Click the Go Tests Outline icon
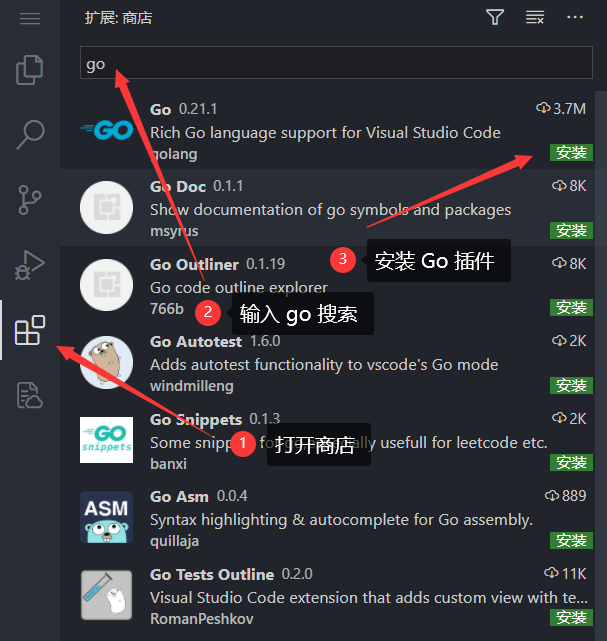The height and width of the screenshot is (641, 607). pyautogui.click(x=106, y=595)
